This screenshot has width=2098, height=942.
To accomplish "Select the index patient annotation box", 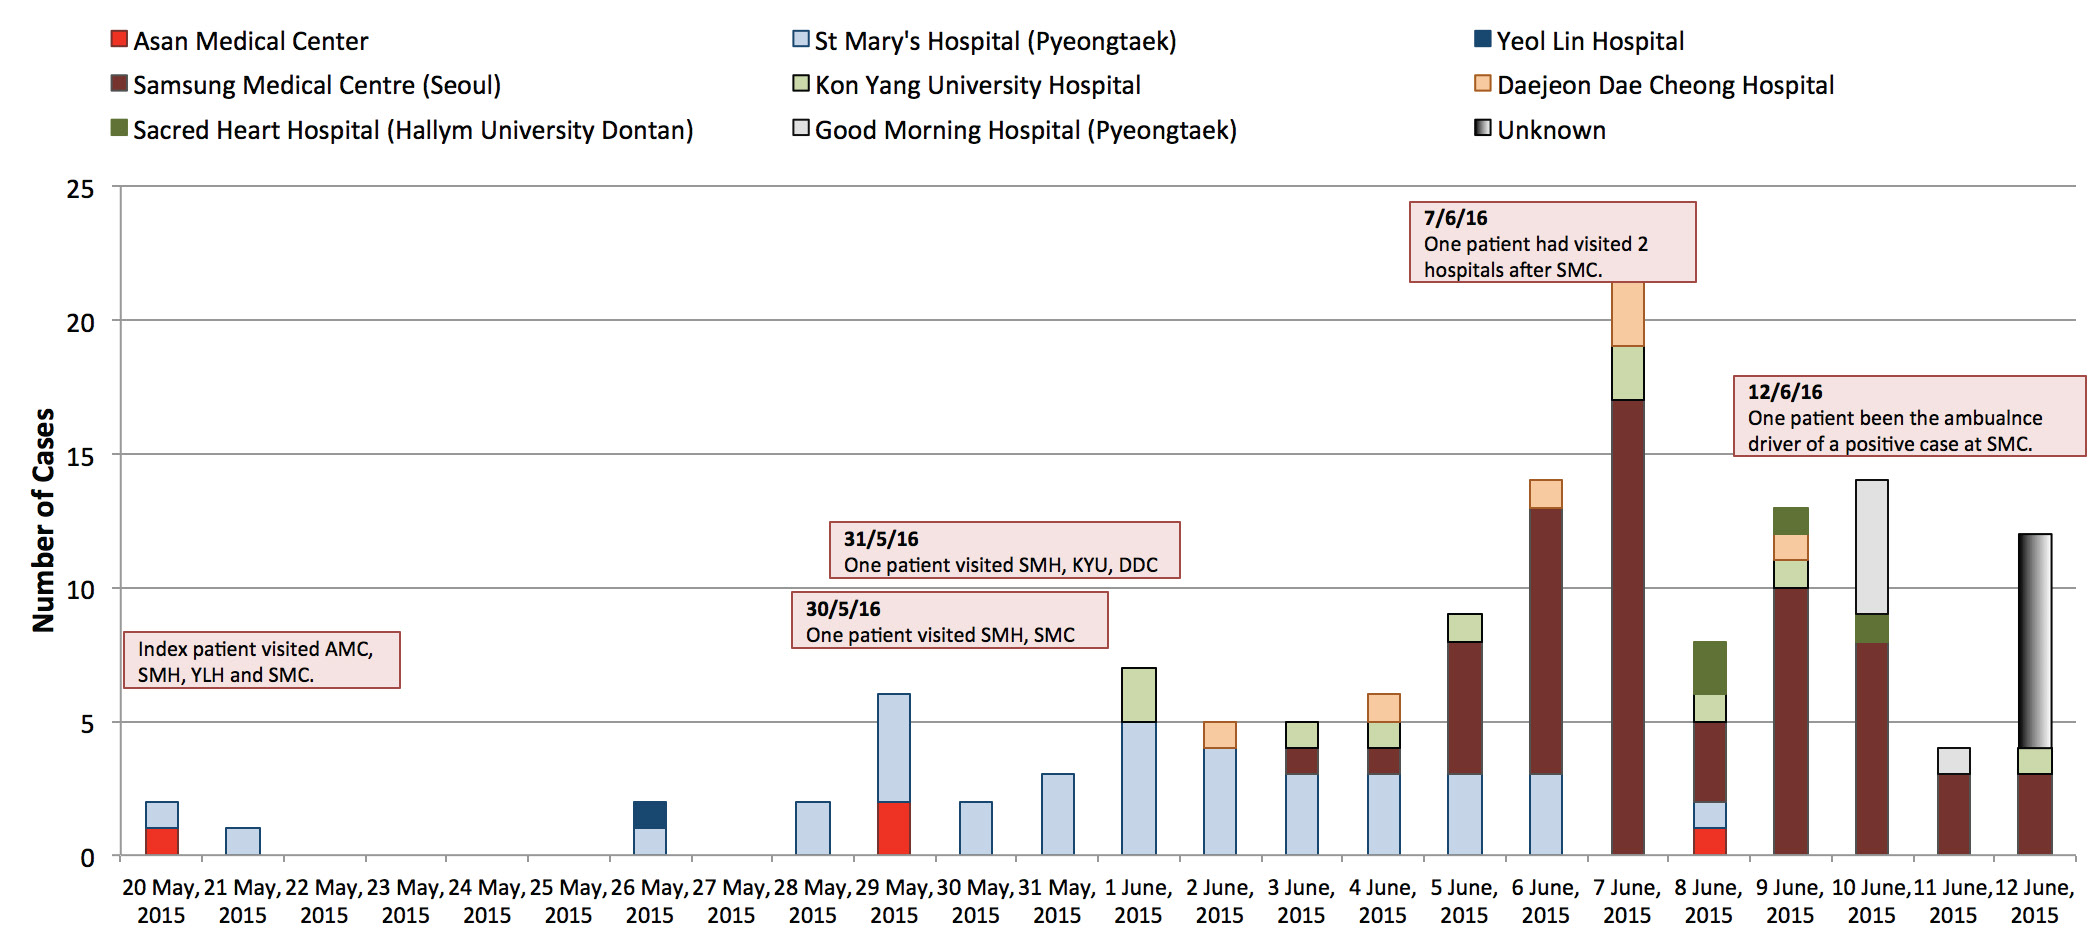I will [261, 660].
